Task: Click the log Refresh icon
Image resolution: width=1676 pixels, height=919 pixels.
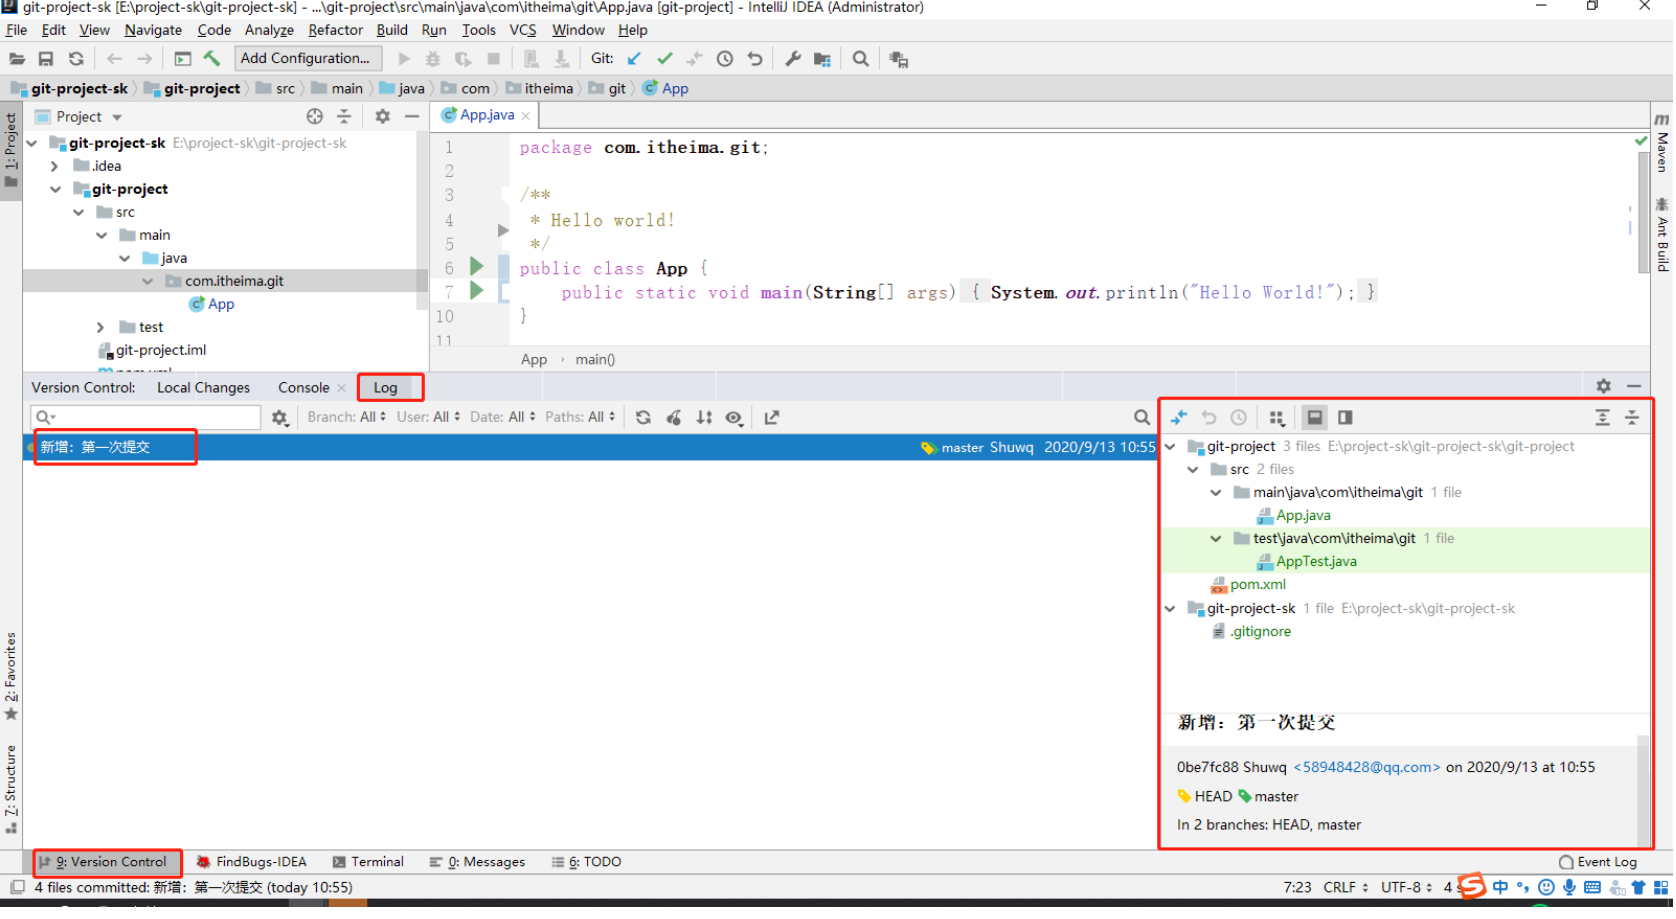Action: point(643,418)
